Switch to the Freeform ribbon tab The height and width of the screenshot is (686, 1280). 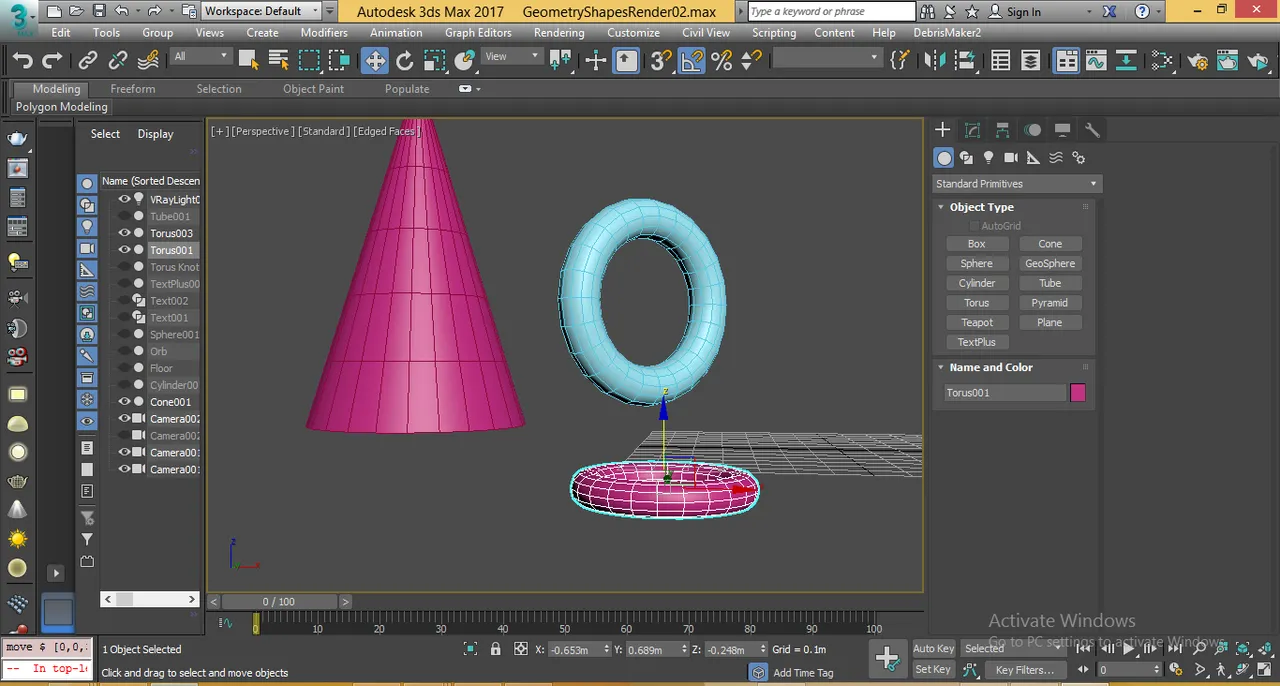click(133, 89)
